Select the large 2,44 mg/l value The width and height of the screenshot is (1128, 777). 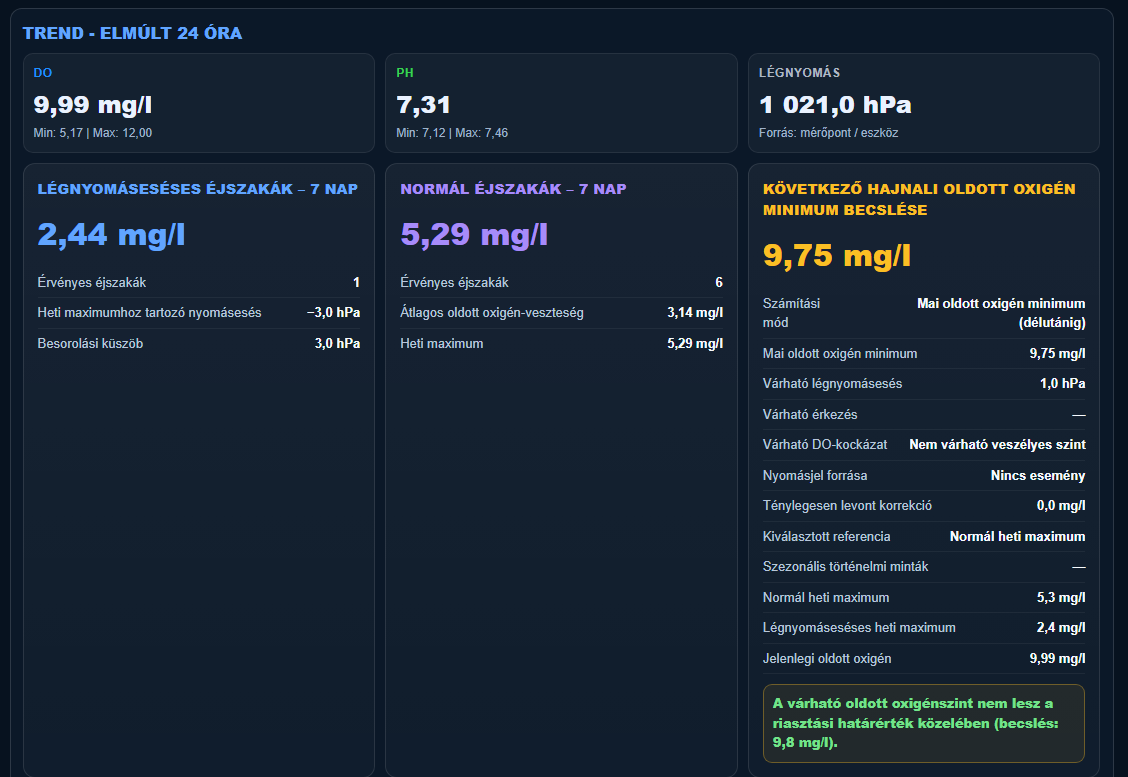[112, 235]
